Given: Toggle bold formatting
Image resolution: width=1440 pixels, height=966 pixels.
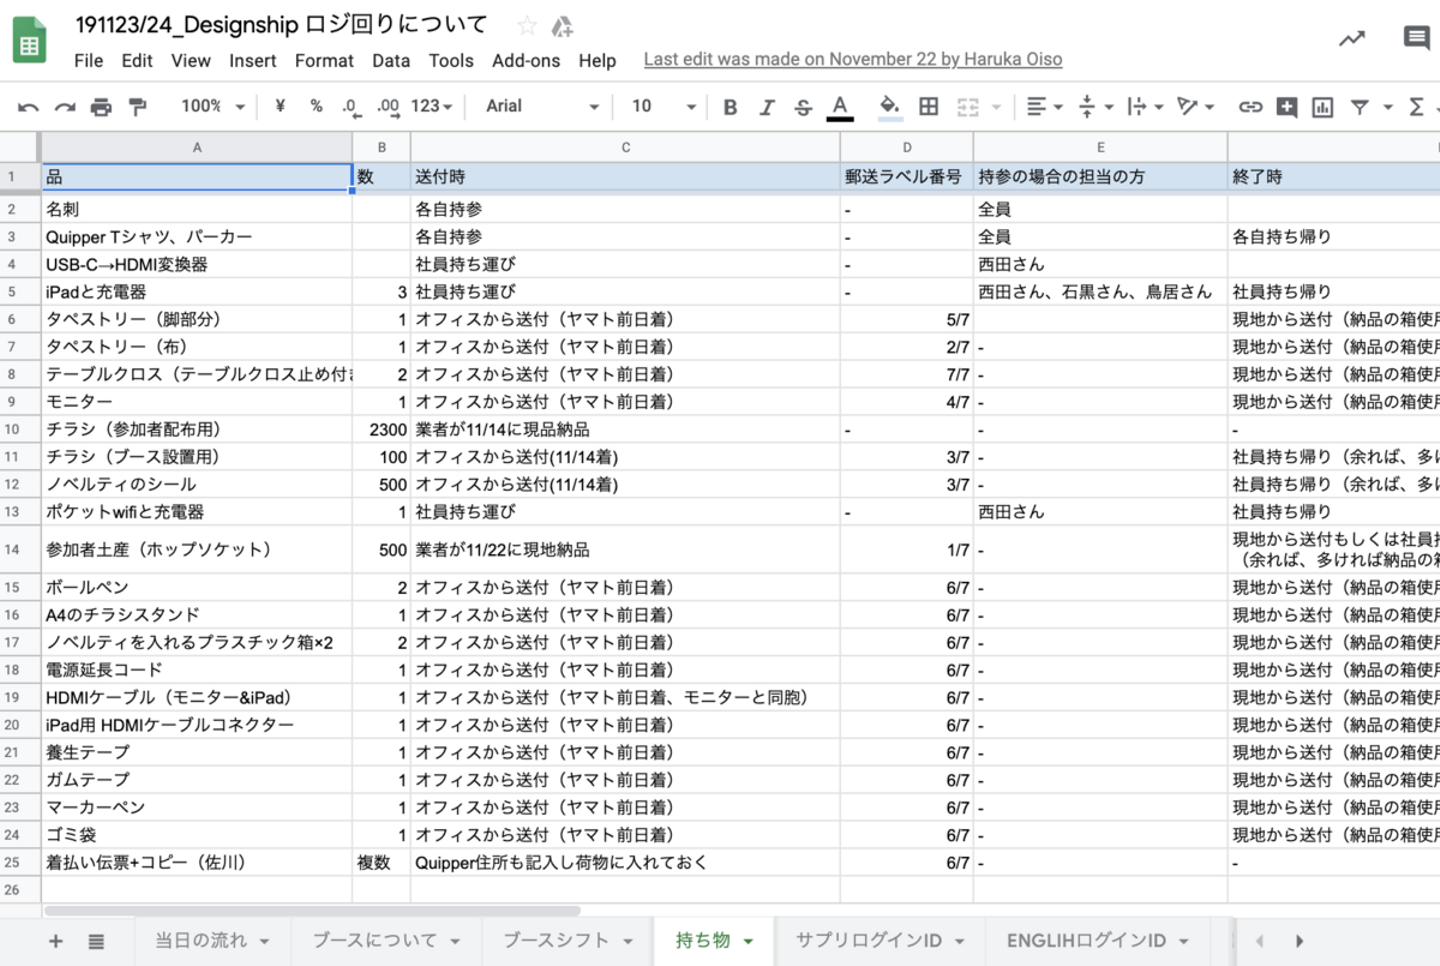Looking at the screenshot, I should point(730,107).
